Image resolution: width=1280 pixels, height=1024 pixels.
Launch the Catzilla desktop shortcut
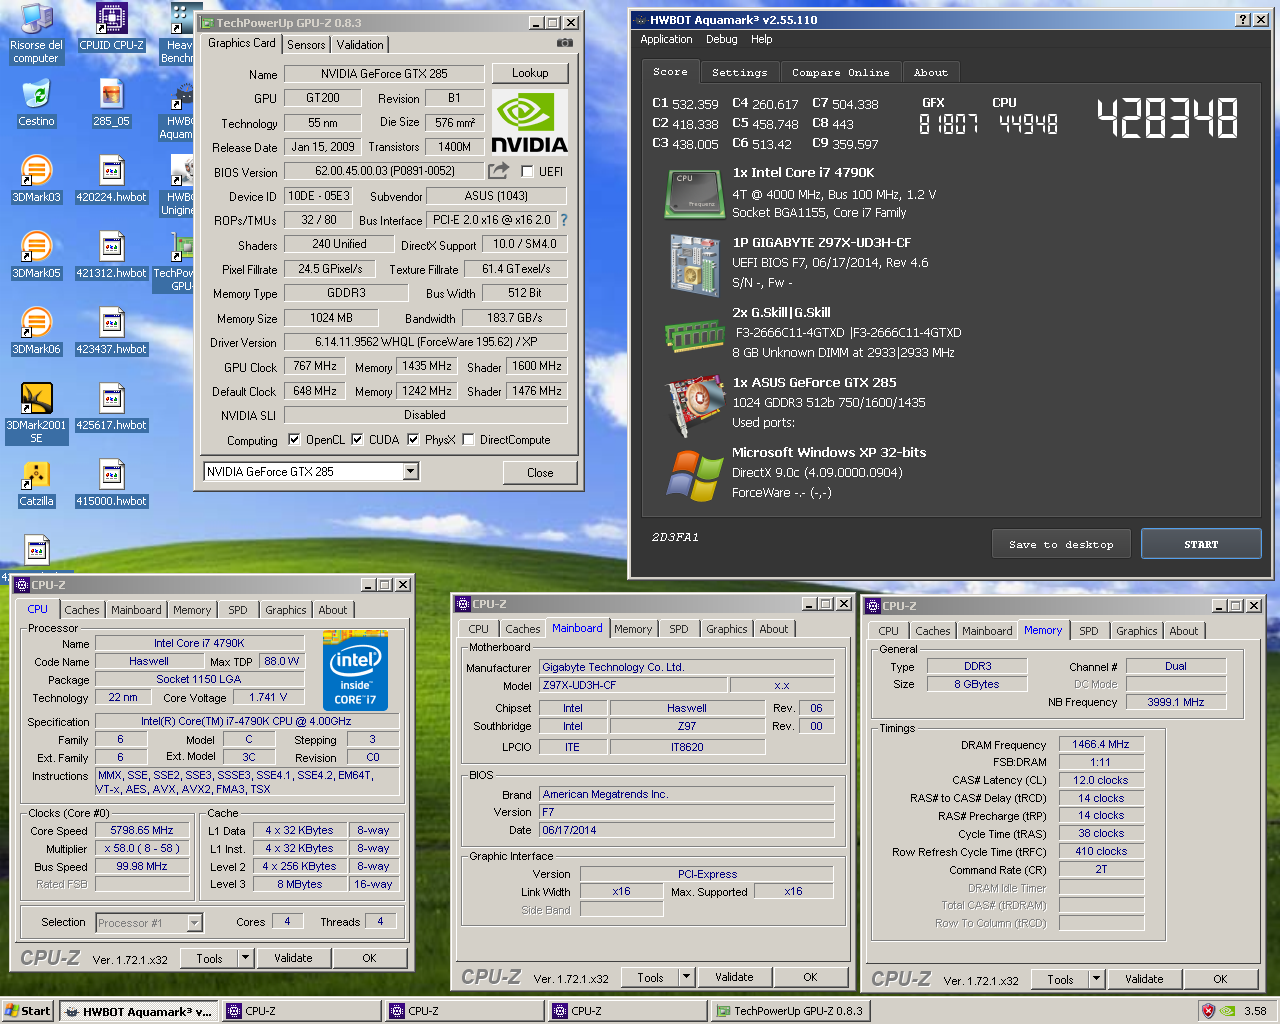36,483
